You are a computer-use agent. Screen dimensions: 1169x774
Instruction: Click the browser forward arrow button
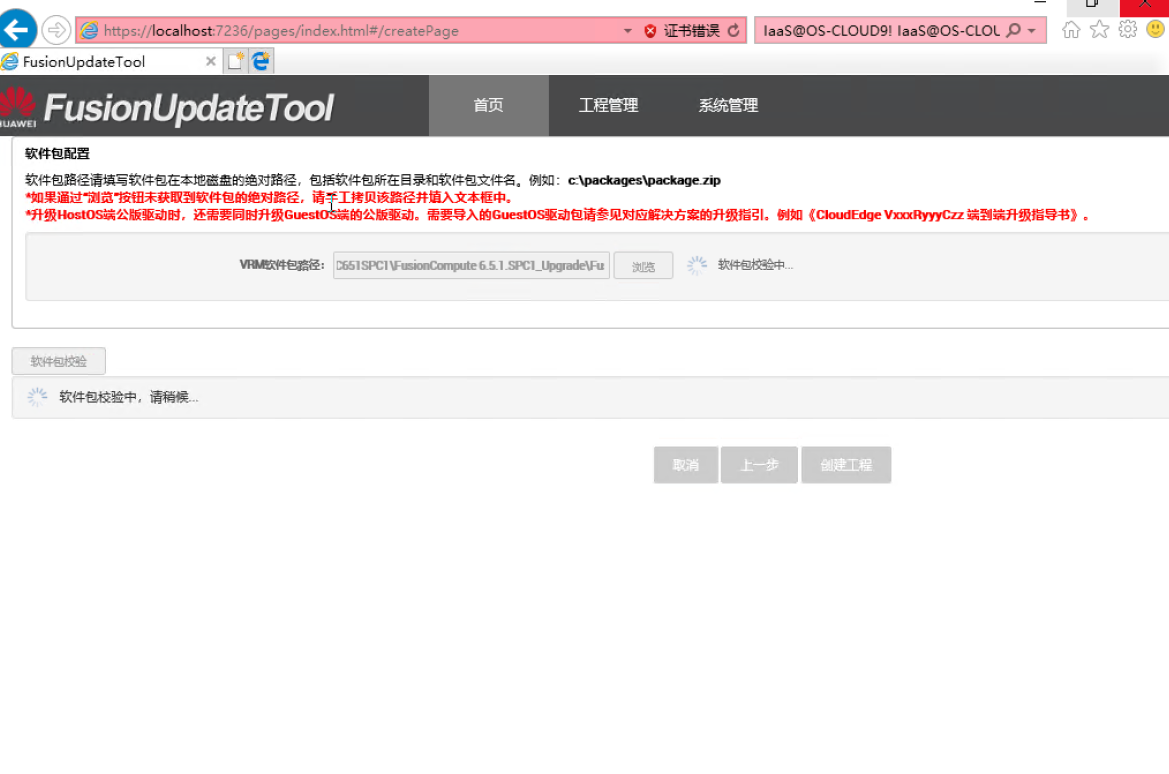click(x=56, y=31)
